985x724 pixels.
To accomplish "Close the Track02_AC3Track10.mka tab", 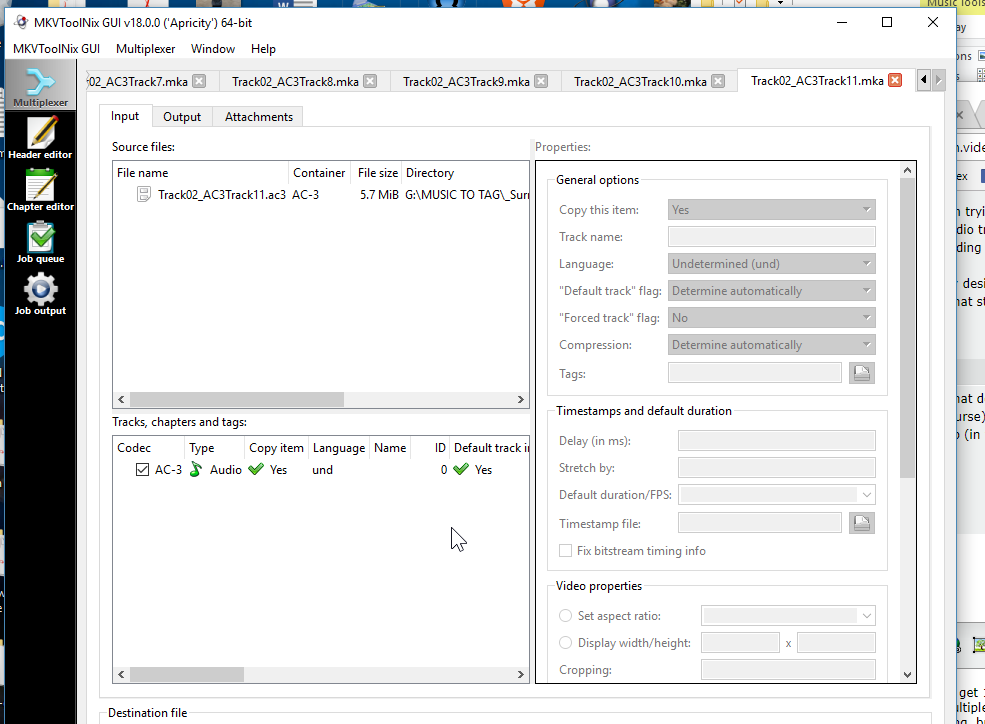I will (719, 81).
